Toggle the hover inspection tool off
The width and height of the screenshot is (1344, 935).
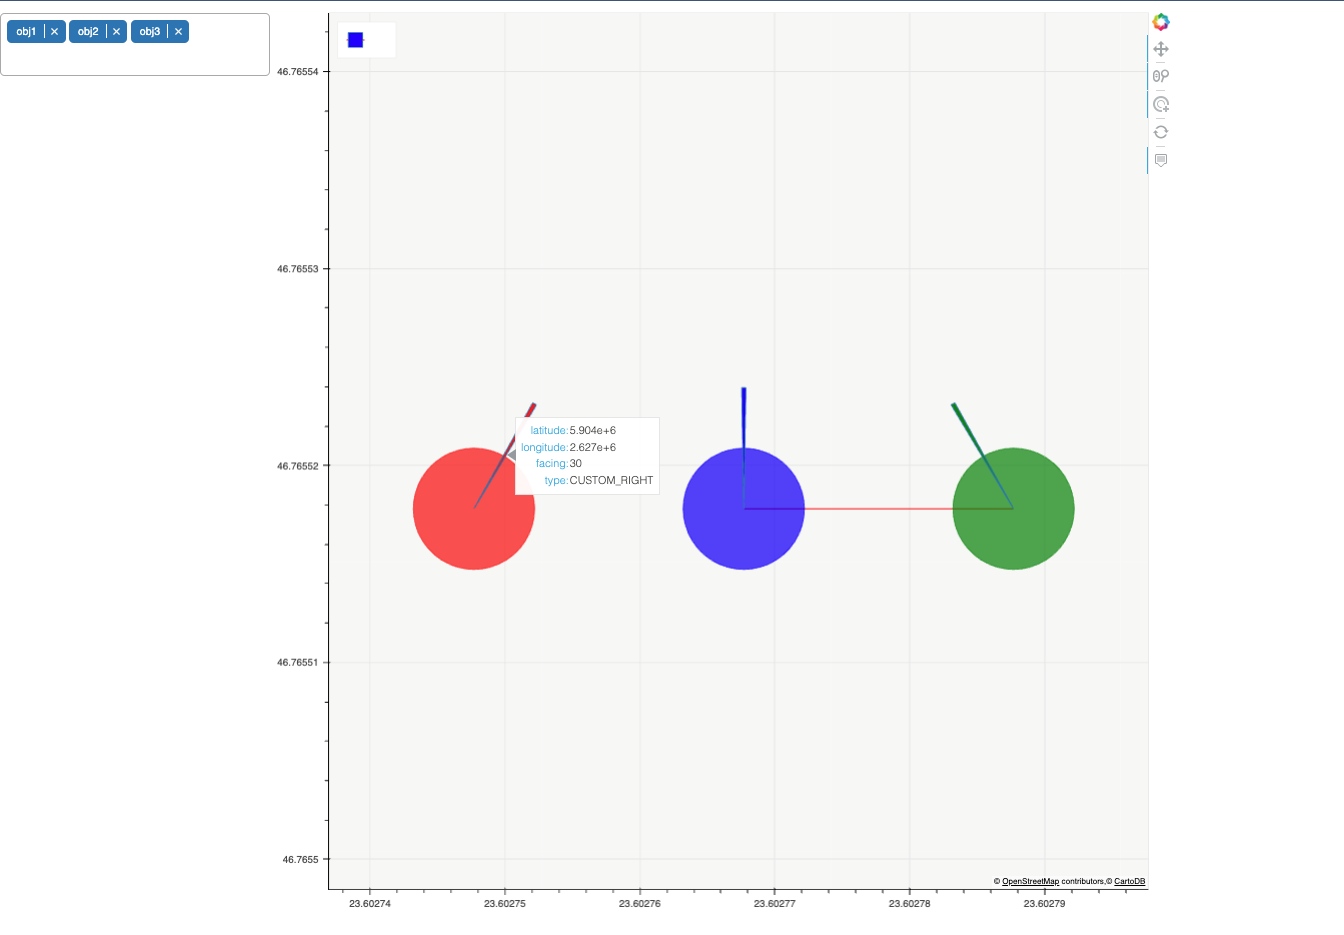click(1160, 159)
